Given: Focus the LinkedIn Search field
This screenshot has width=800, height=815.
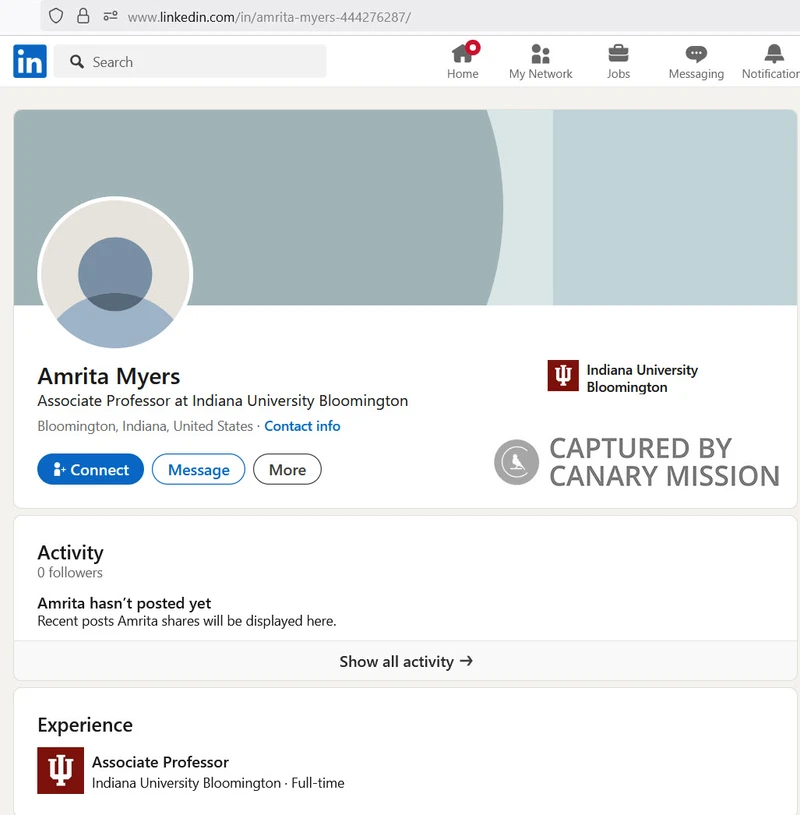Looking at the screenshot, I should coord(190,61).
